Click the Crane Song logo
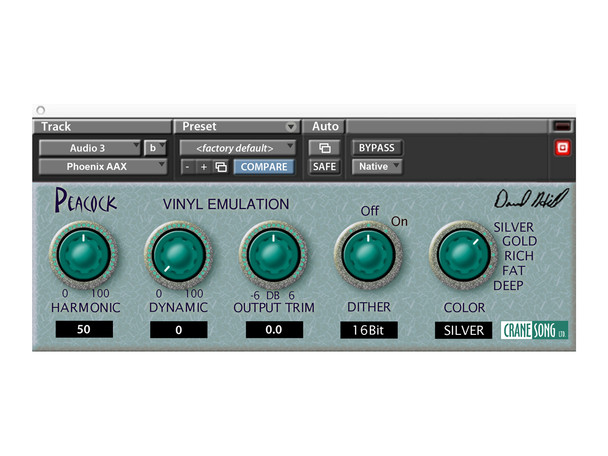Image resolution: width=608 pixels, height=456 pixels. [534, 330]
